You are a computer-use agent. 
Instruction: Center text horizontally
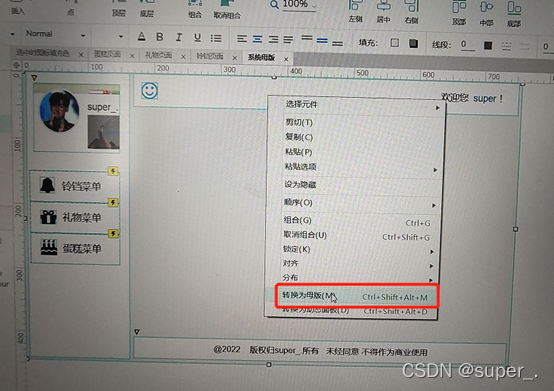tap(257, 39)
